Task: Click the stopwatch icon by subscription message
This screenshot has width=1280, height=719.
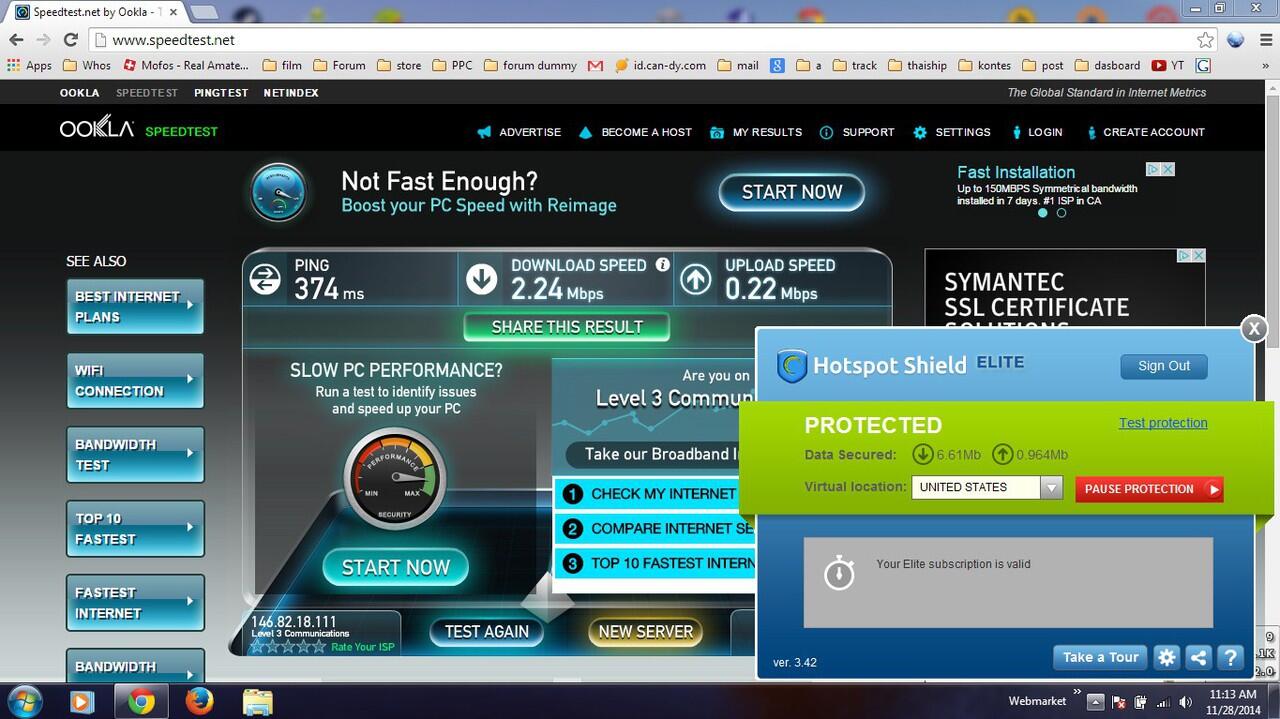Action: click(839, 573)
